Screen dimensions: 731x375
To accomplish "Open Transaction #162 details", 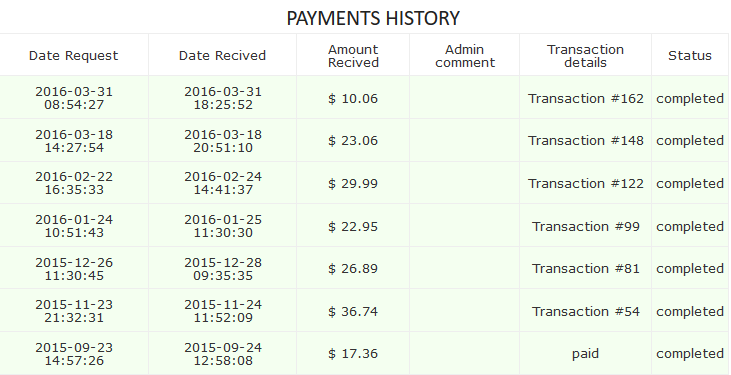I will pos(586,98).
